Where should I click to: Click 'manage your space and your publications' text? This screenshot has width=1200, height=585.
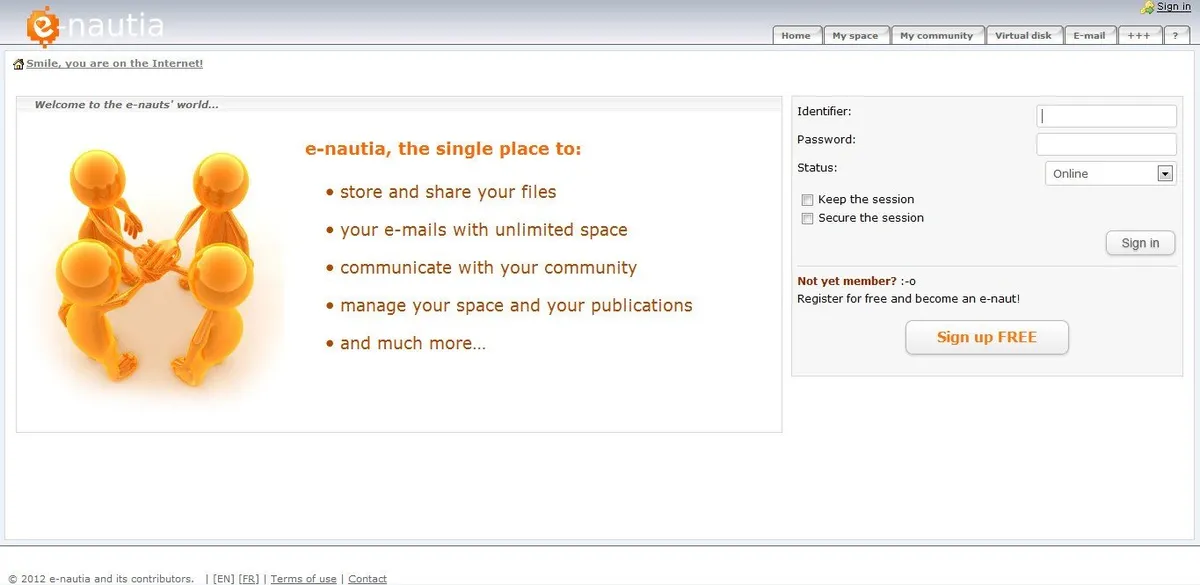point(516,306)
